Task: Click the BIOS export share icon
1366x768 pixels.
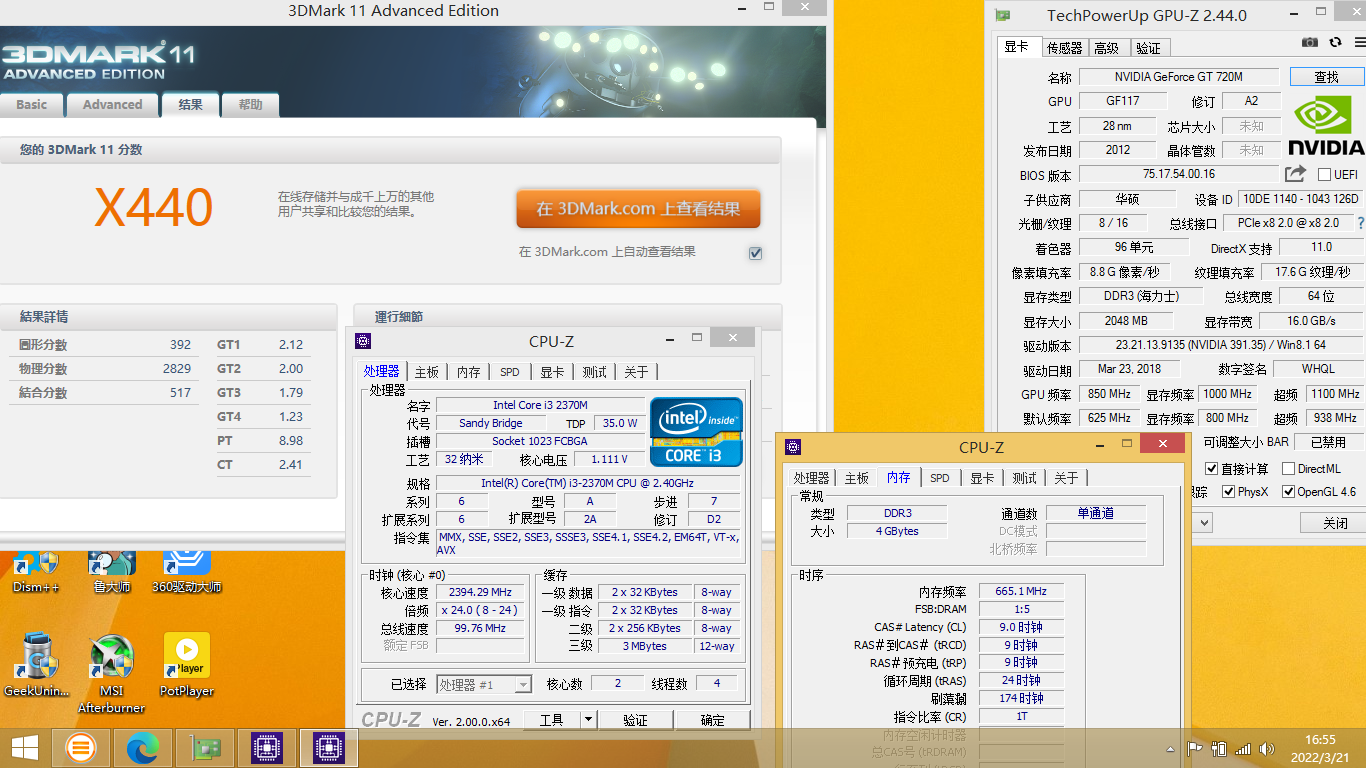Action: pyautogui.click(x=1295, y=173)
